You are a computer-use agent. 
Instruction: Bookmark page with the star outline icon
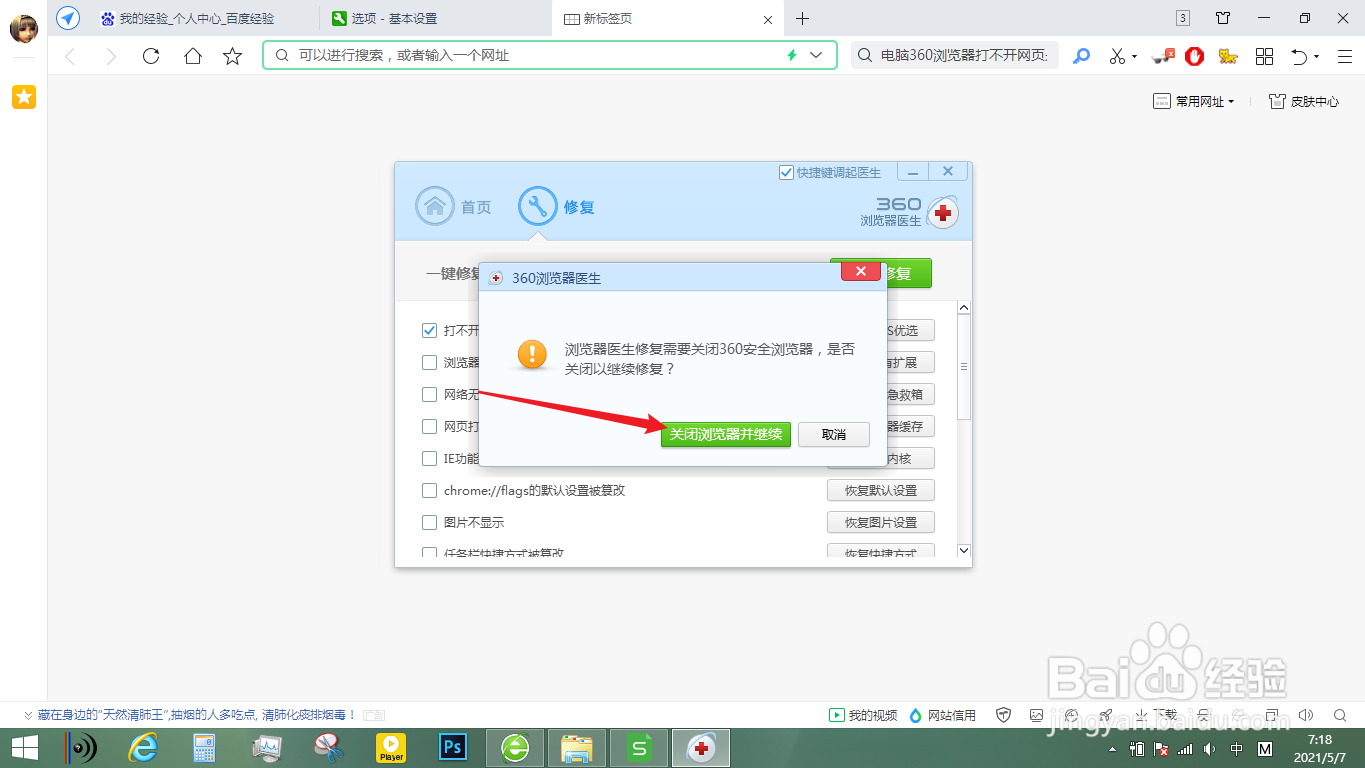[x=233, y=56]
